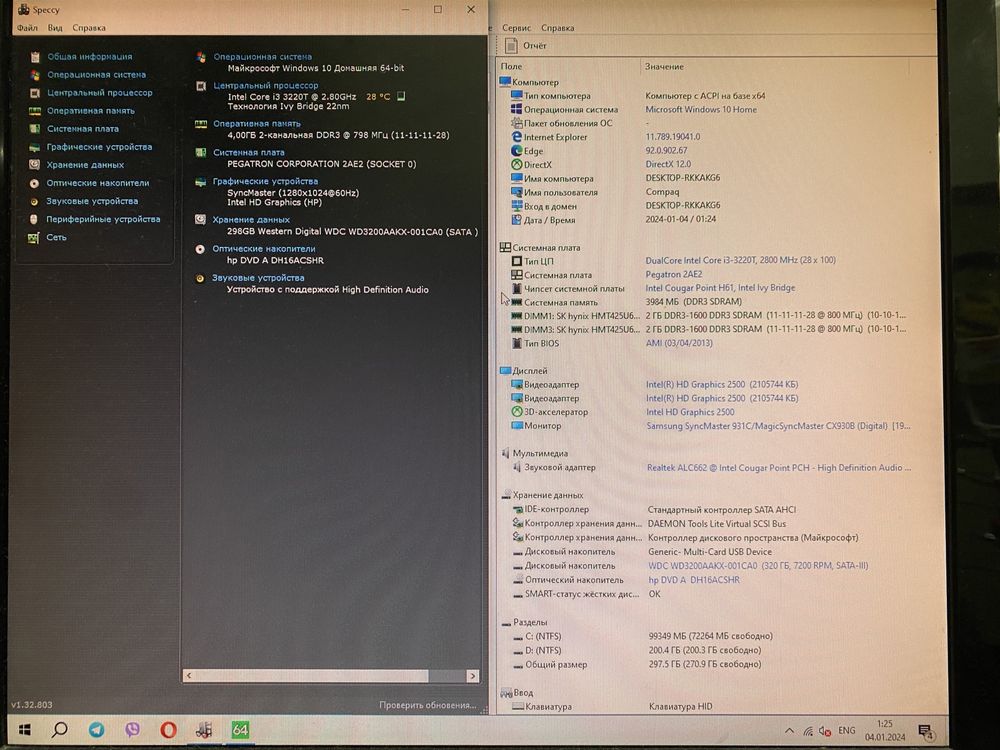Viewport: 1000px width, 750px height.
Task: Show hidden tray icons chevron
Action: pyautogui.click(x=790, y=731)
